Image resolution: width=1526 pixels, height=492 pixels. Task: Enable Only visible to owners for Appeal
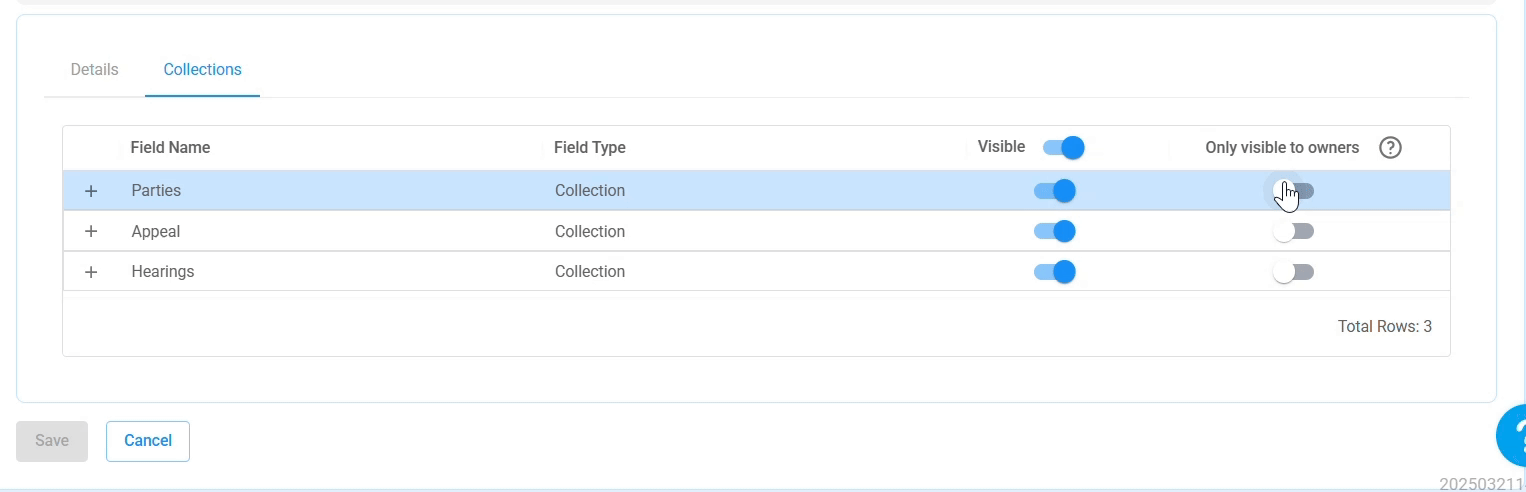click(x=1293, y=231)
